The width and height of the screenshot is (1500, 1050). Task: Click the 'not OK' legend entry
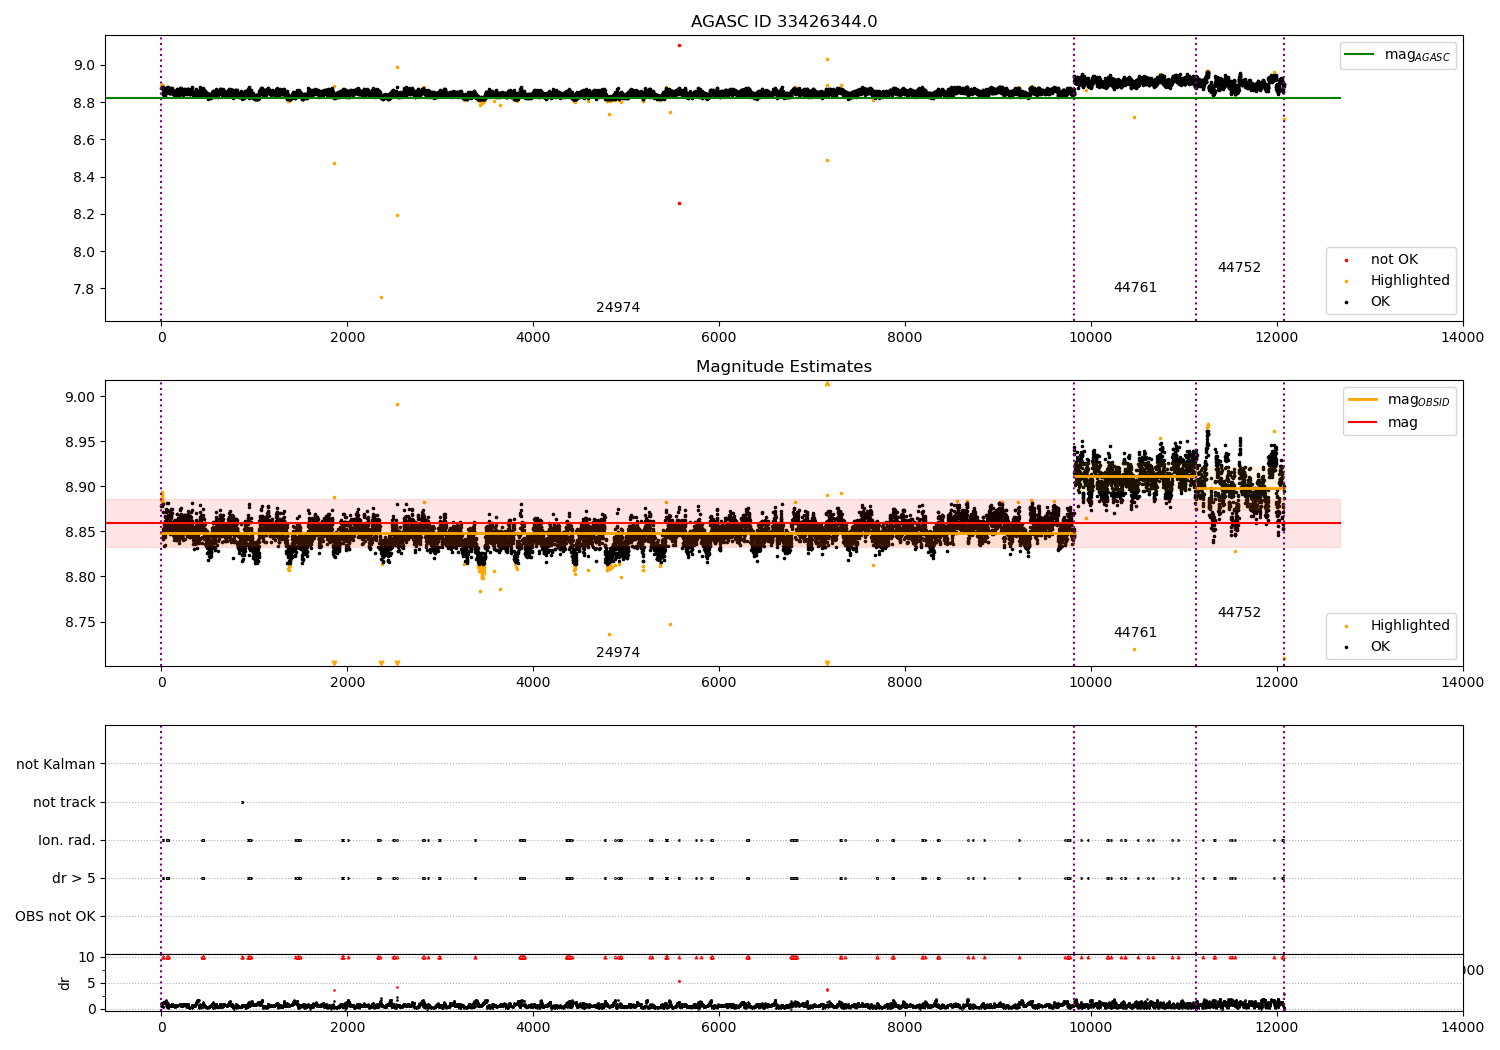pos(1394,260)
